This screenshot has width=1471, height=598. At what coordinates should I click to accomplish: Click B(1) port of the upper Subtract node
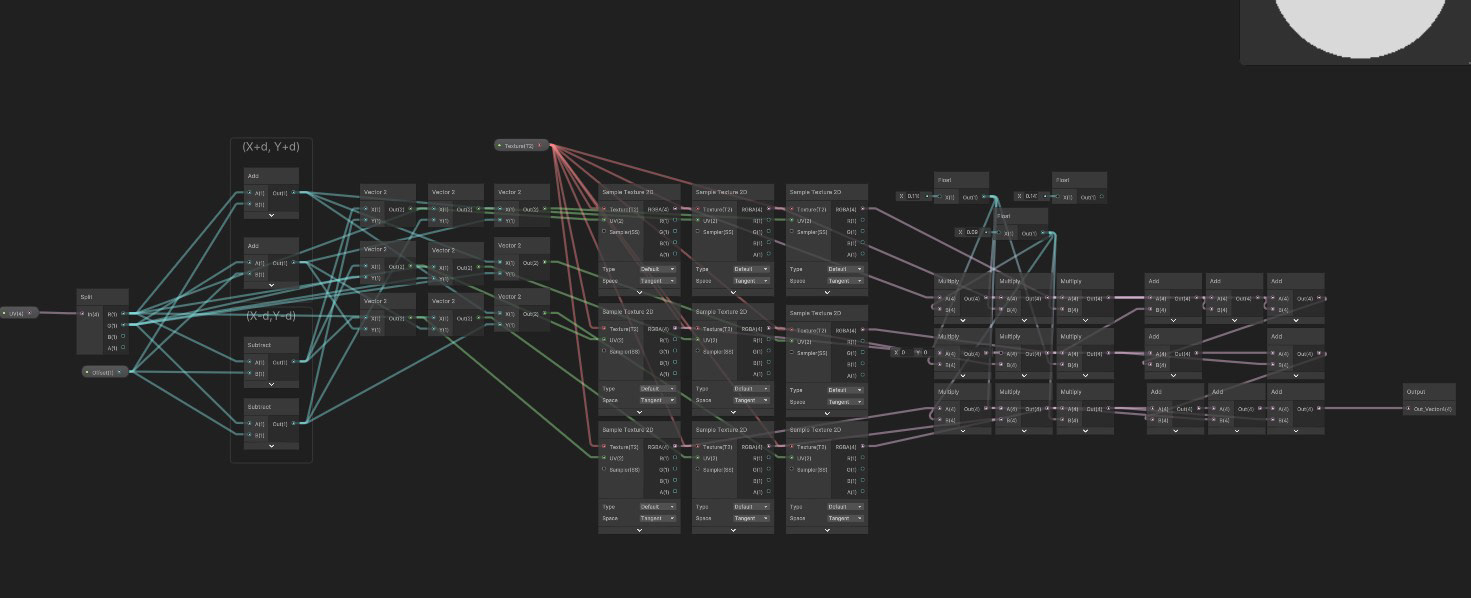[x=250, y=373]
